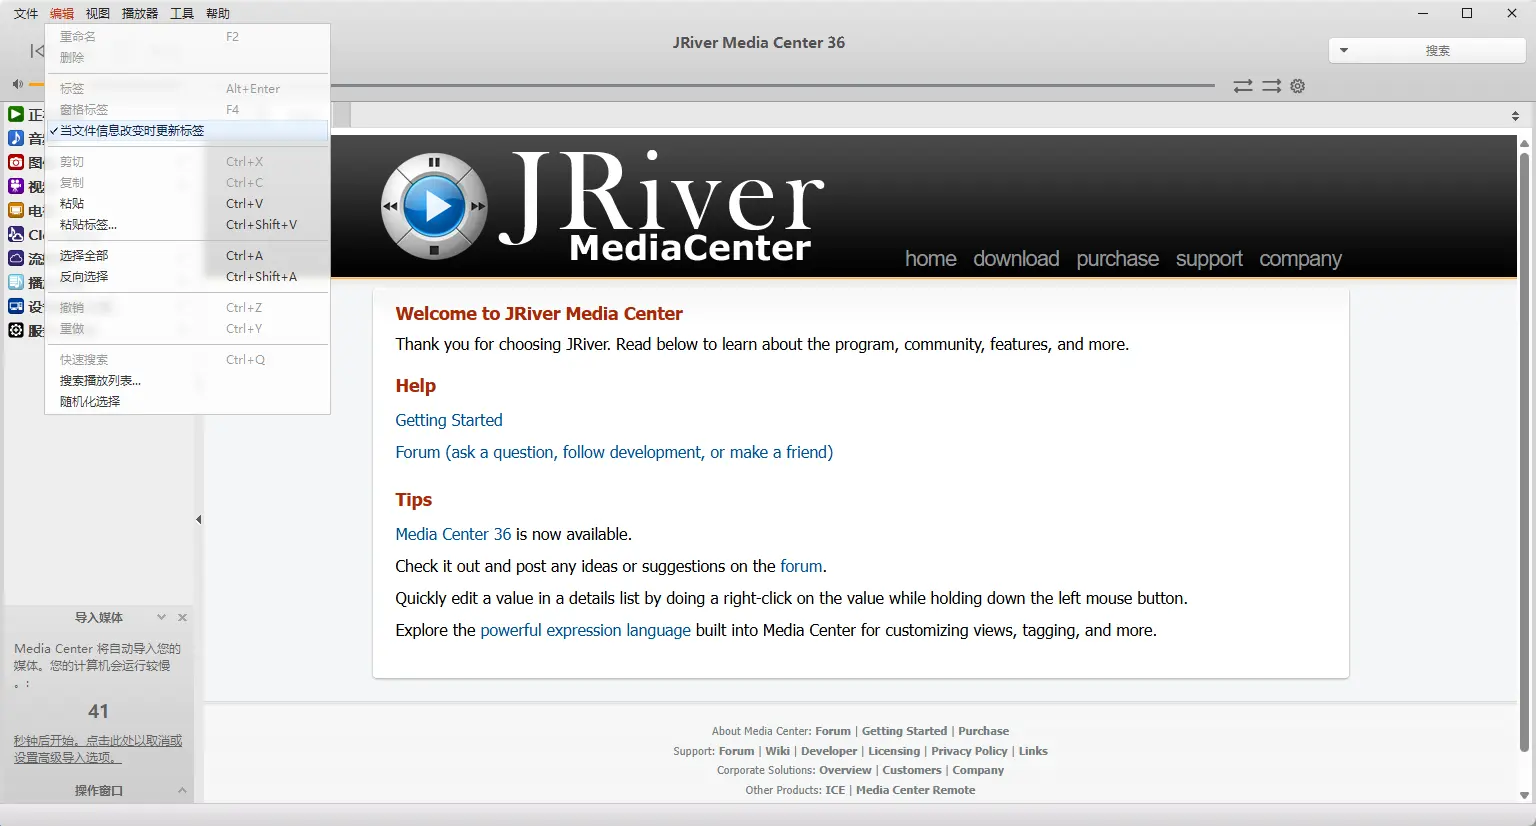Choose 粘贴 from the edit menu

[187, 204]
